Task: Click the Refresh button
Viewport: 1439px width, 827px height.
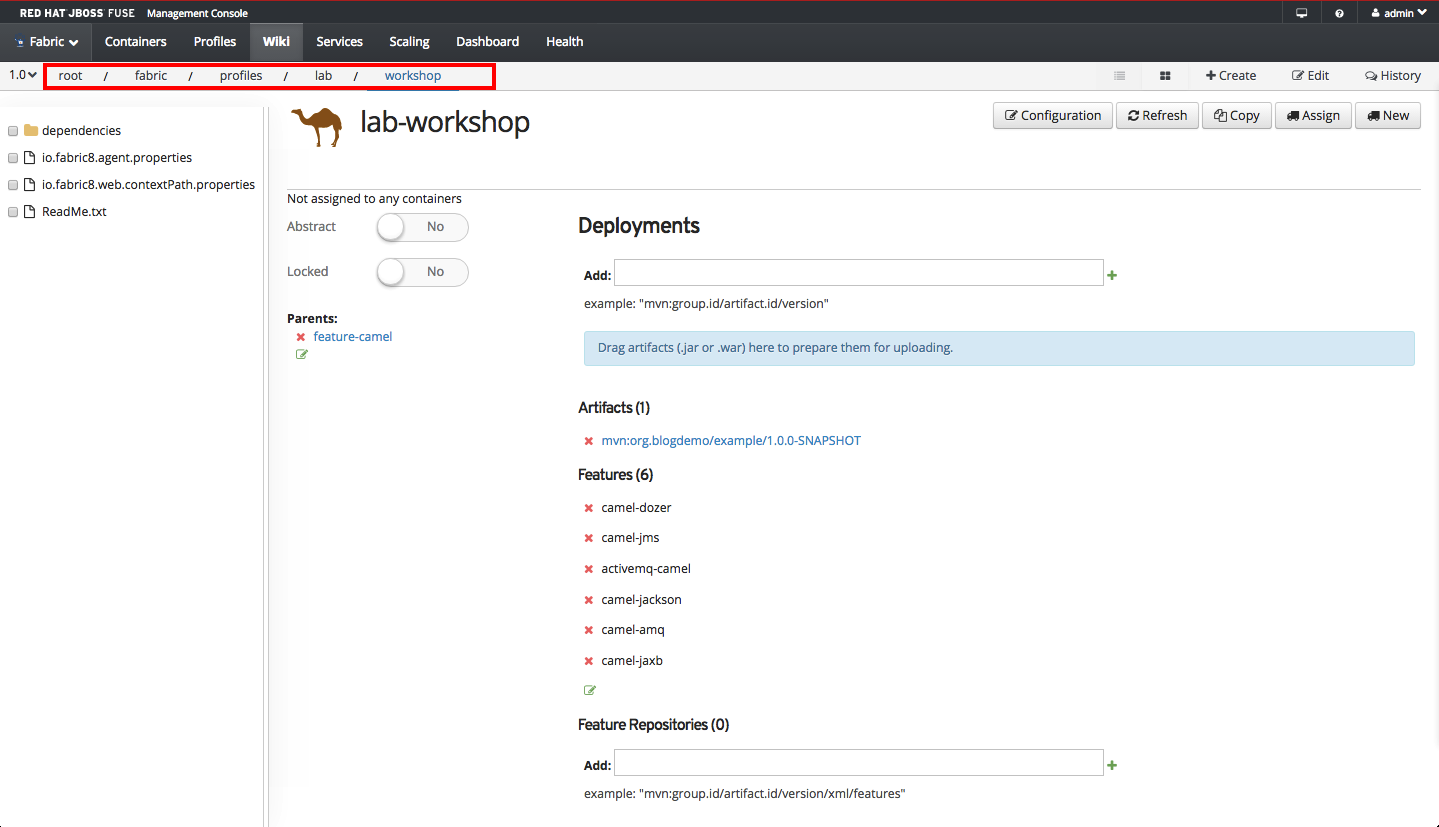Action: click(1157, 116)
